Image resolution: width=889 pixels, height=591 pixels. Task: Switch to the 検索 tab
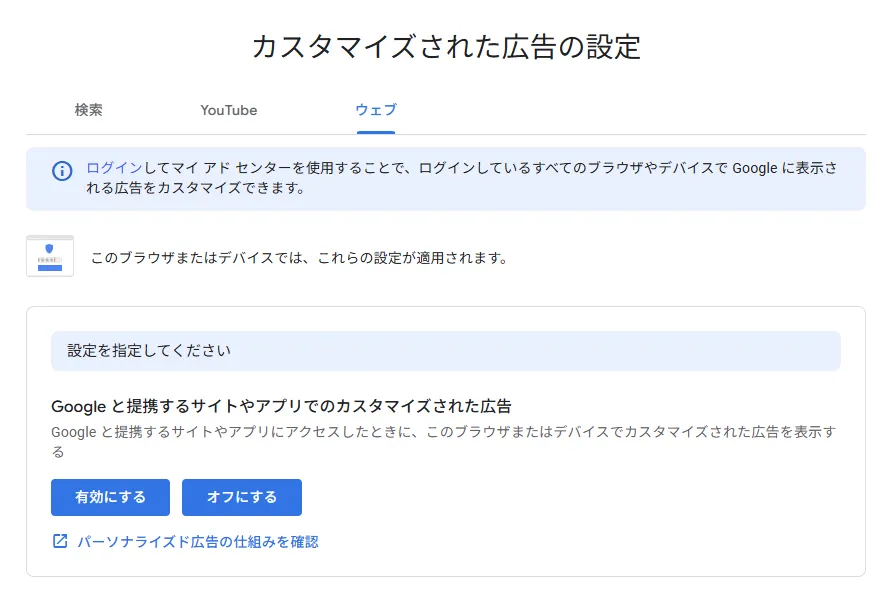89,110
